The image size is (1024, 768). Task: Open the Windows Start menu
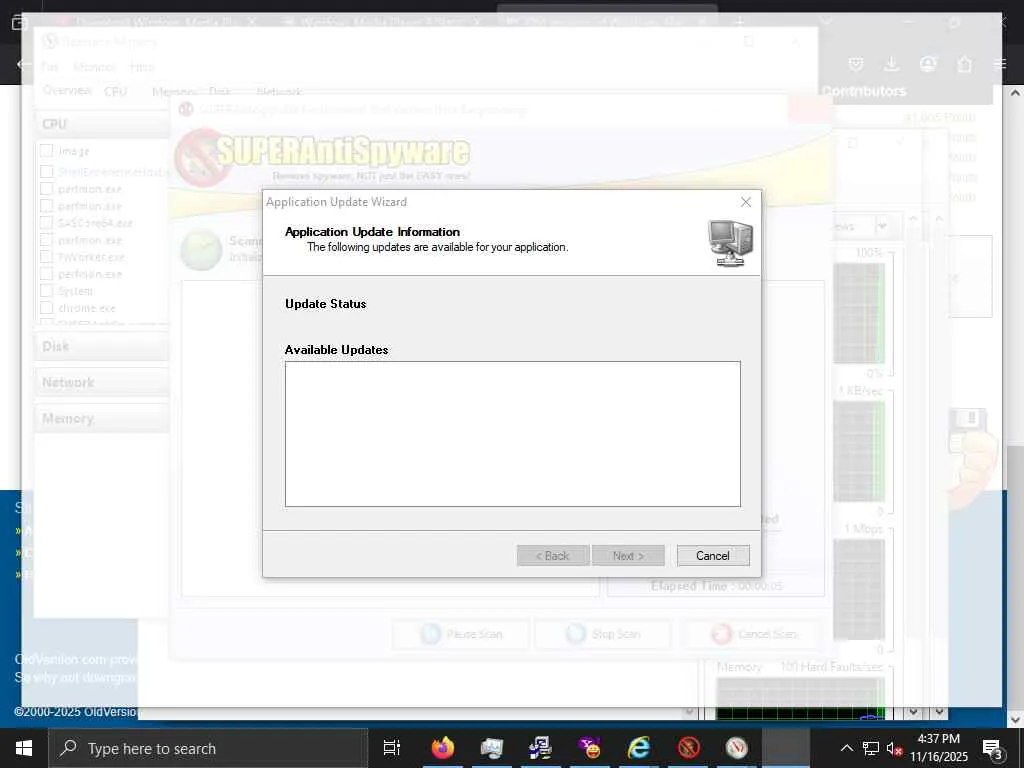pyautogui.click(x=24, y=748)
